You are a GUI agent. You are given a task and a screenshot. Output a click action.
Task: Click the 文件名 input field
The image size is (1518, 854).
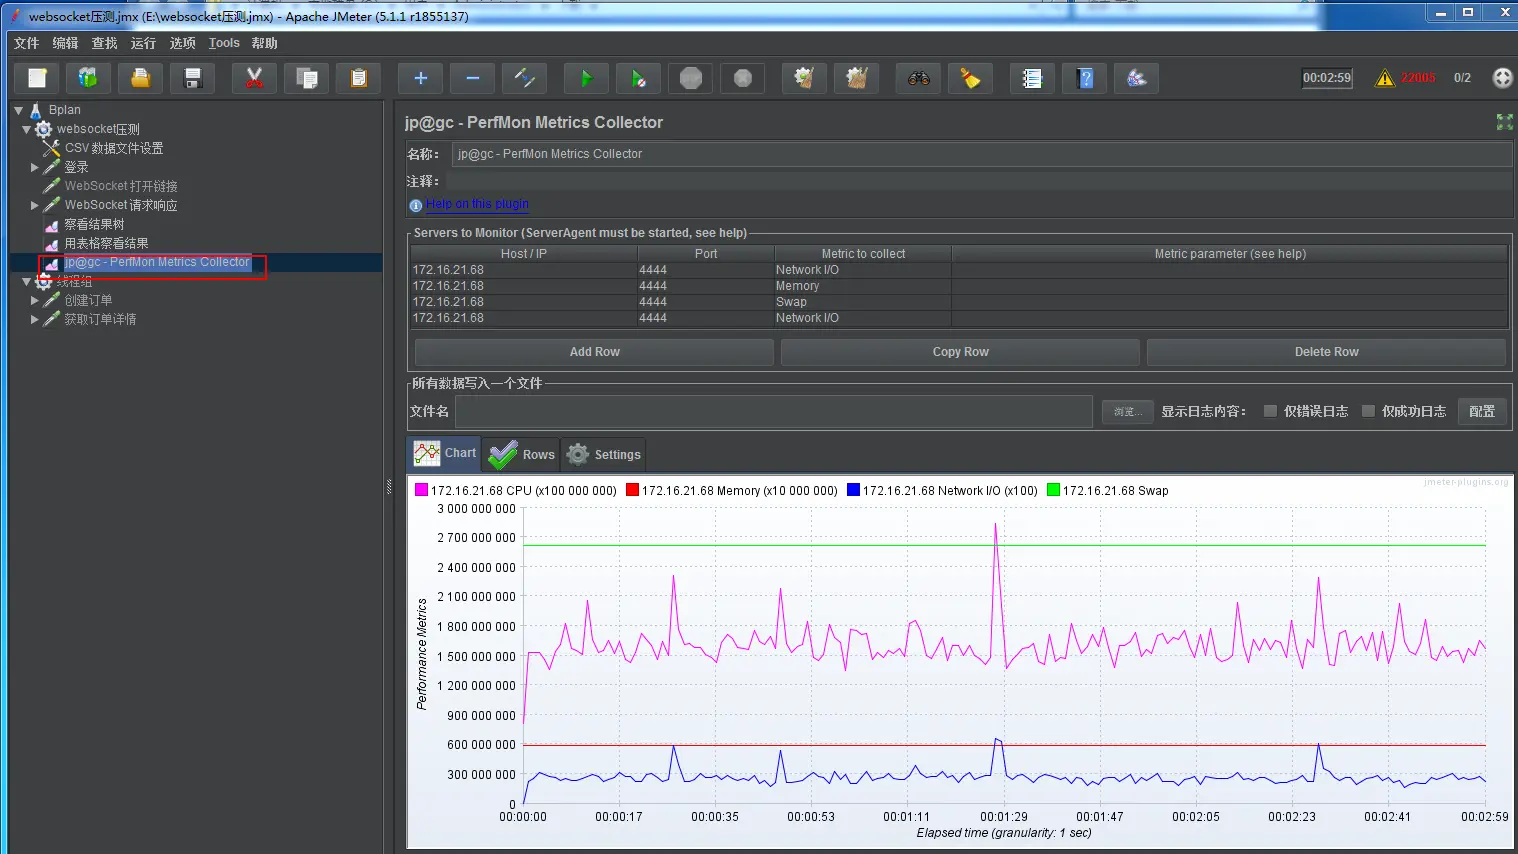(x=773, y=411)
